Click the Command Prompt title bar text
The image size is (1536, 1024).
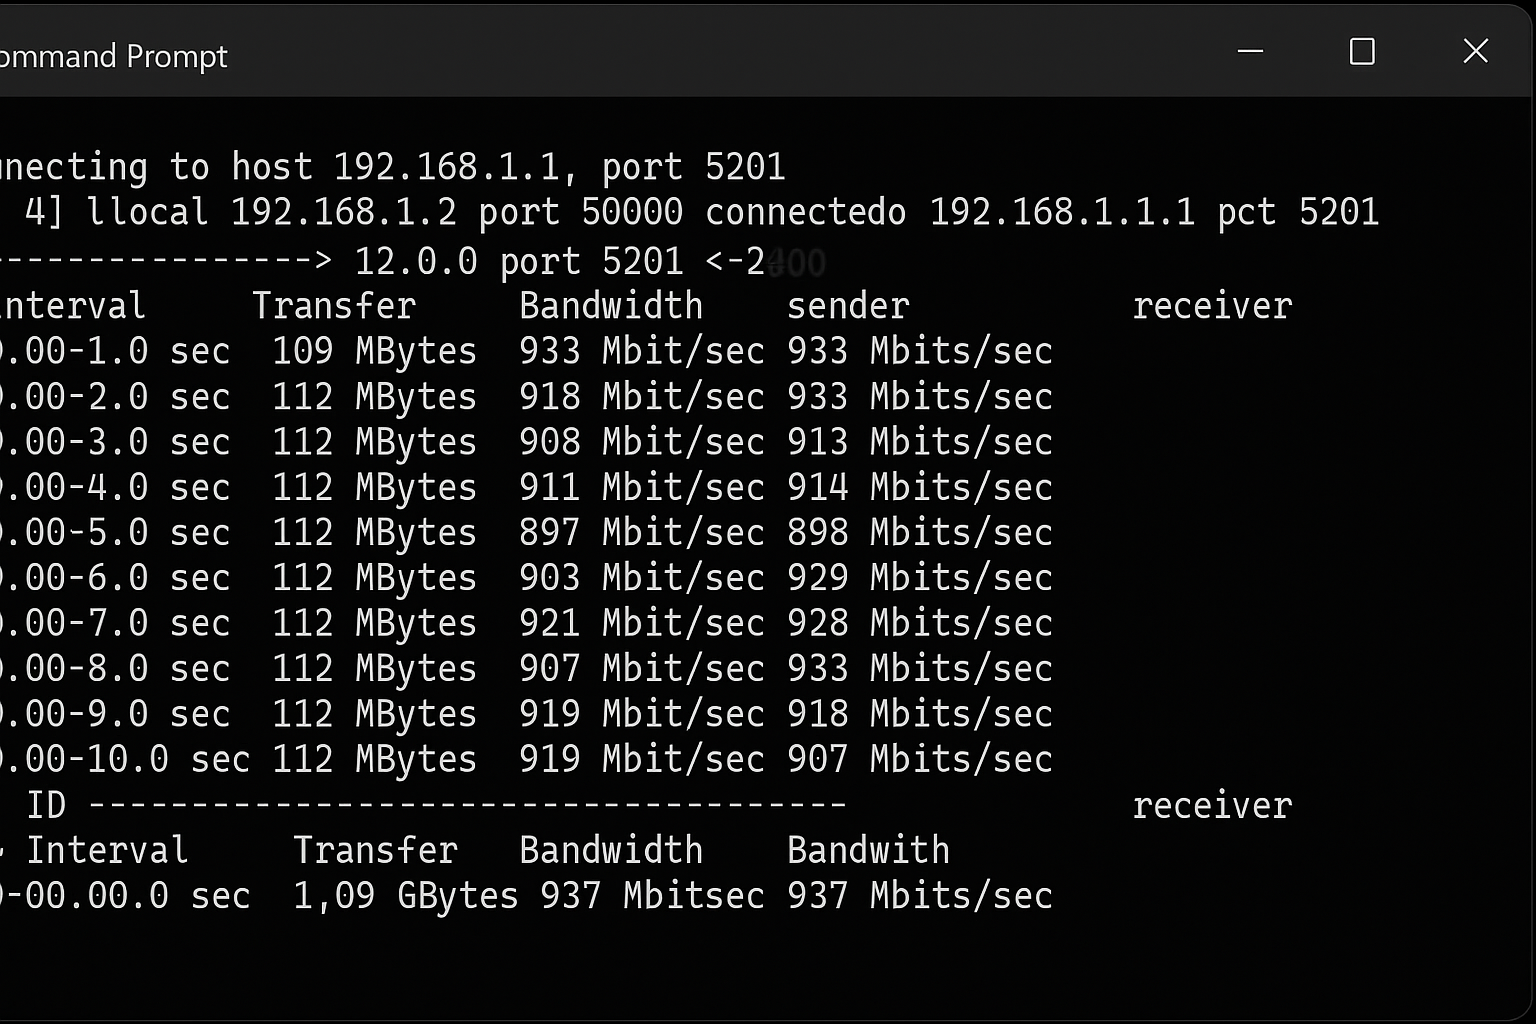click(115, 57)
